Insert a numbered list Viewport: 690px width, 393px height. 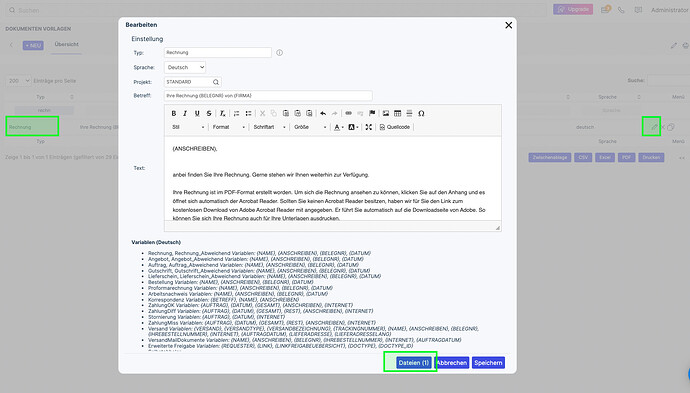point(236,114)
